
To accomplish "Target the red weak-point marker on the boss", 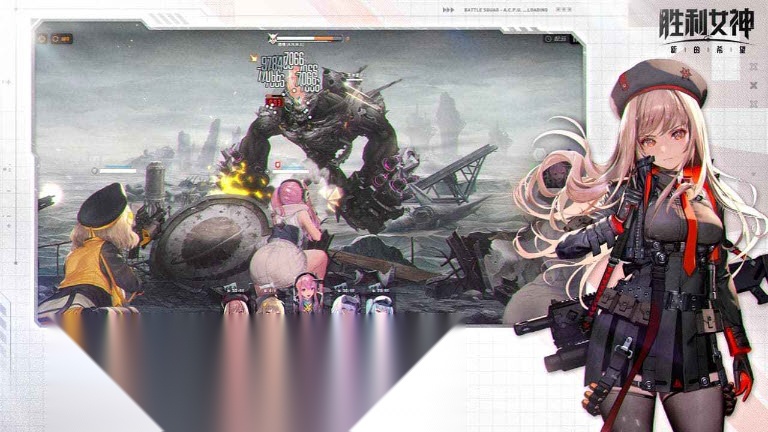I will click(274, 102).
